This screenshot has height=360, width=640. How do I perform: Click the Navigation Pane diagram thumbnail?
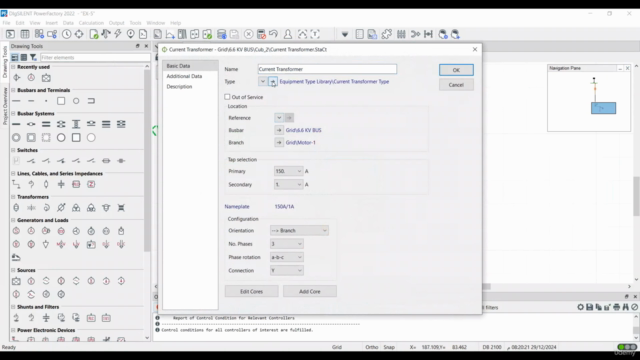tap(589, 101)
